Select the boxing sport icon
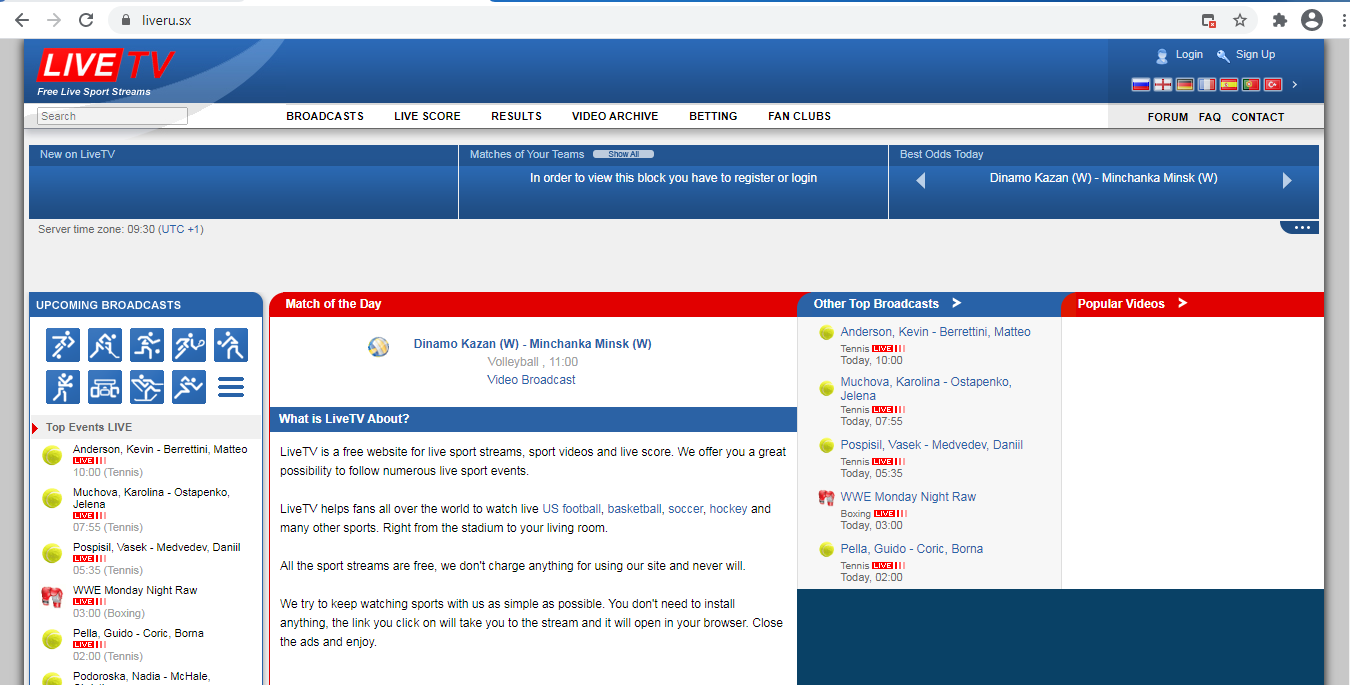The image size is (1350, 685). (x=63, y=387)
